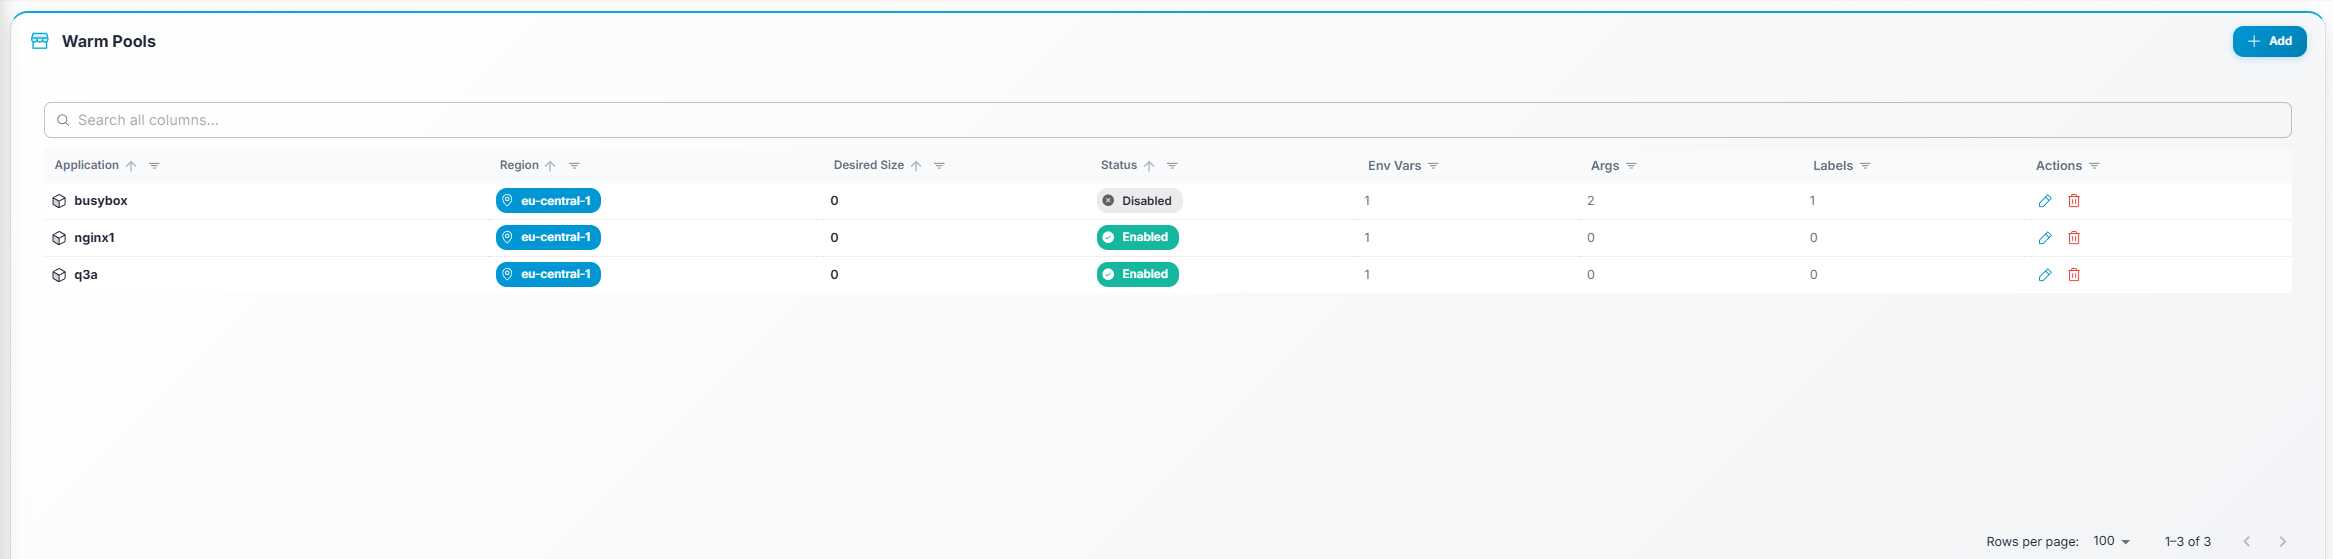This screenshot has height=559, width=2333.
Task: Click the Add warm pool button
Action: (x=2269, y=41)
